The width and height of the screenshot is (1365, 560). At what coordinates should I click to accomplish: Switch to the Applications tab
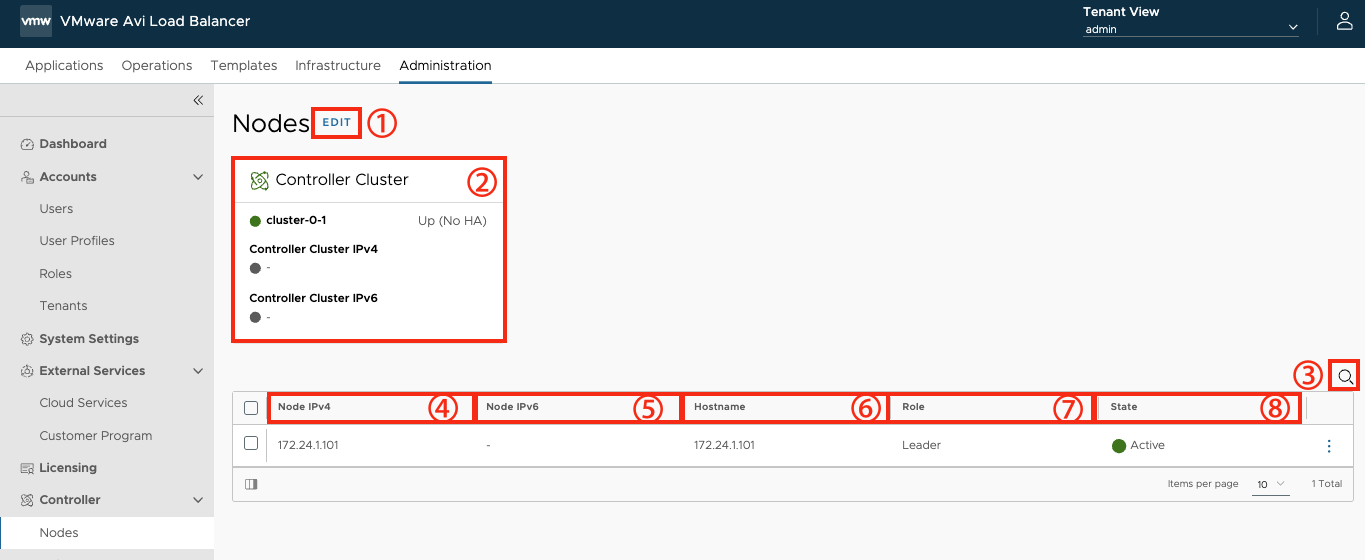64,65
